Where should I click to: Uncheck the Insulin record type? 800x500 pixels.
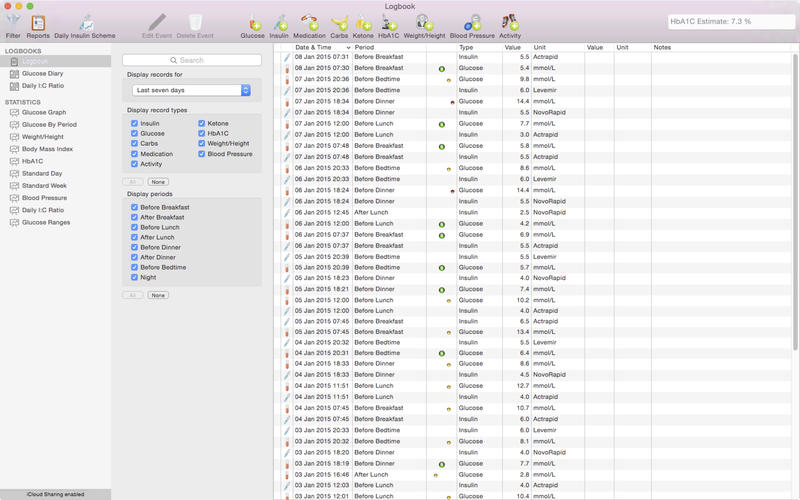pos(135,124)
